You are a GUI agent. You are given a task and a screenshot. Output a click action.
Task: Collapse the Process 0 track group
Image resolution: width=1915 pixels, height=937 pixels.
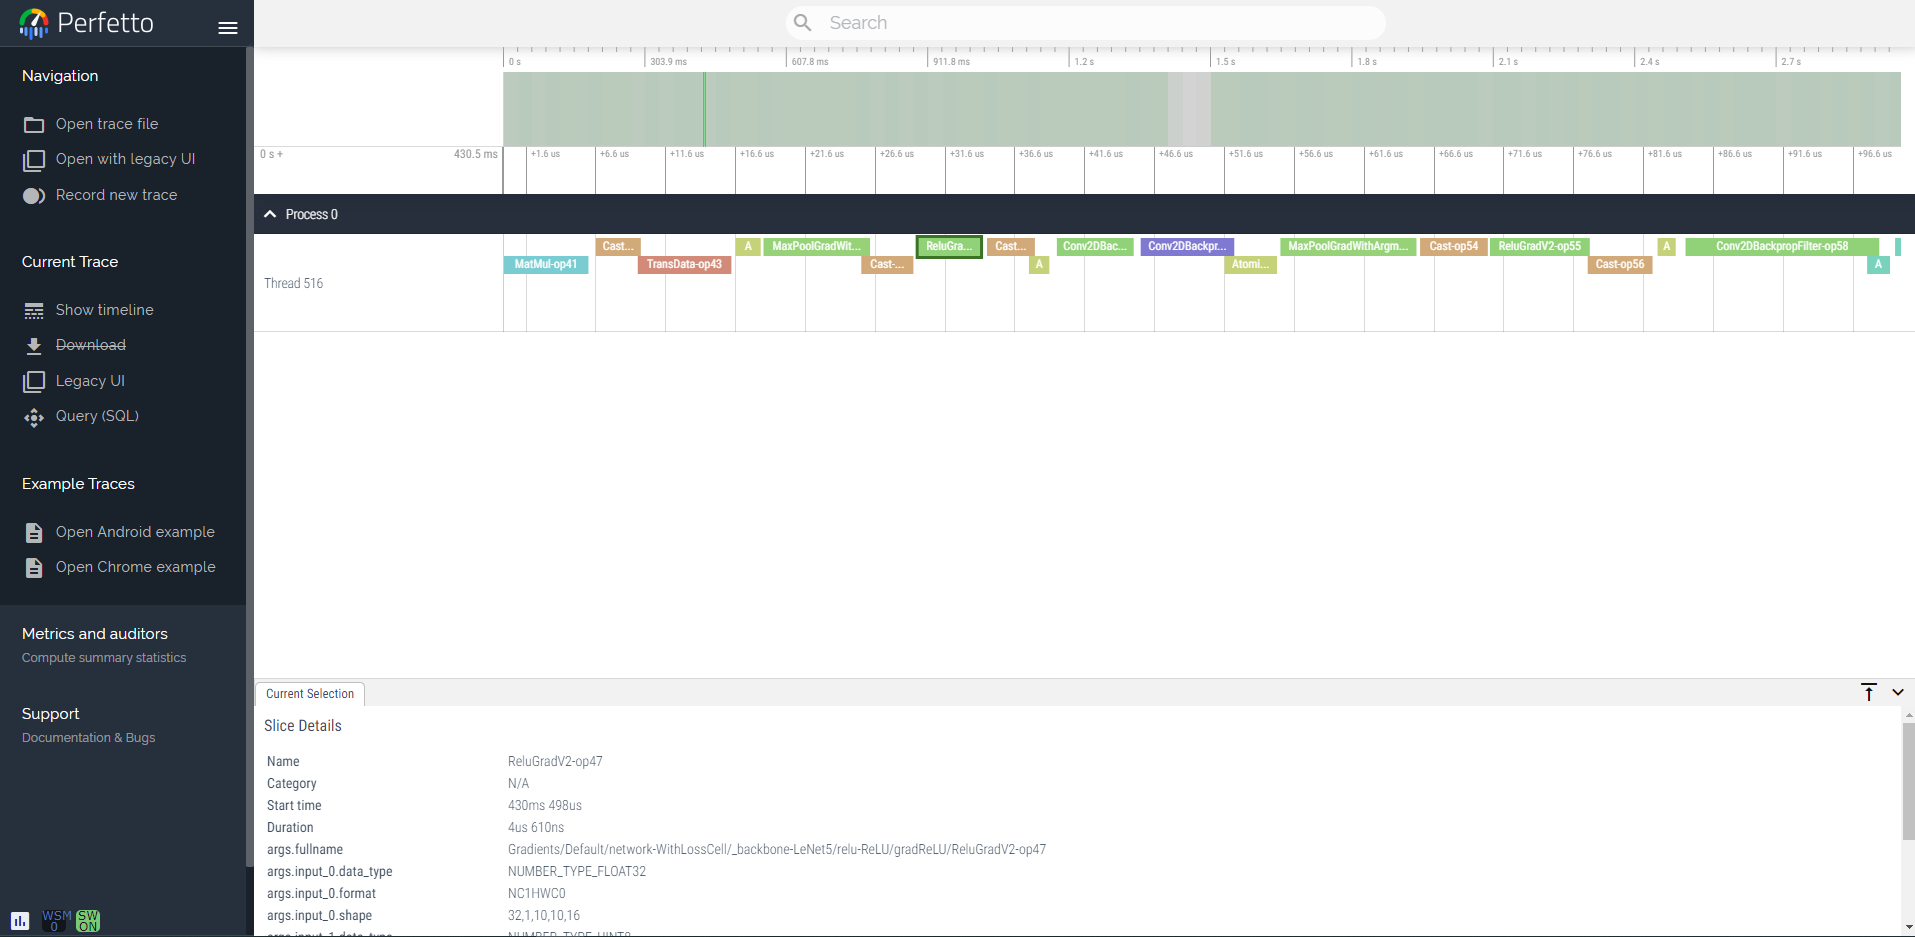pos(270,214)
